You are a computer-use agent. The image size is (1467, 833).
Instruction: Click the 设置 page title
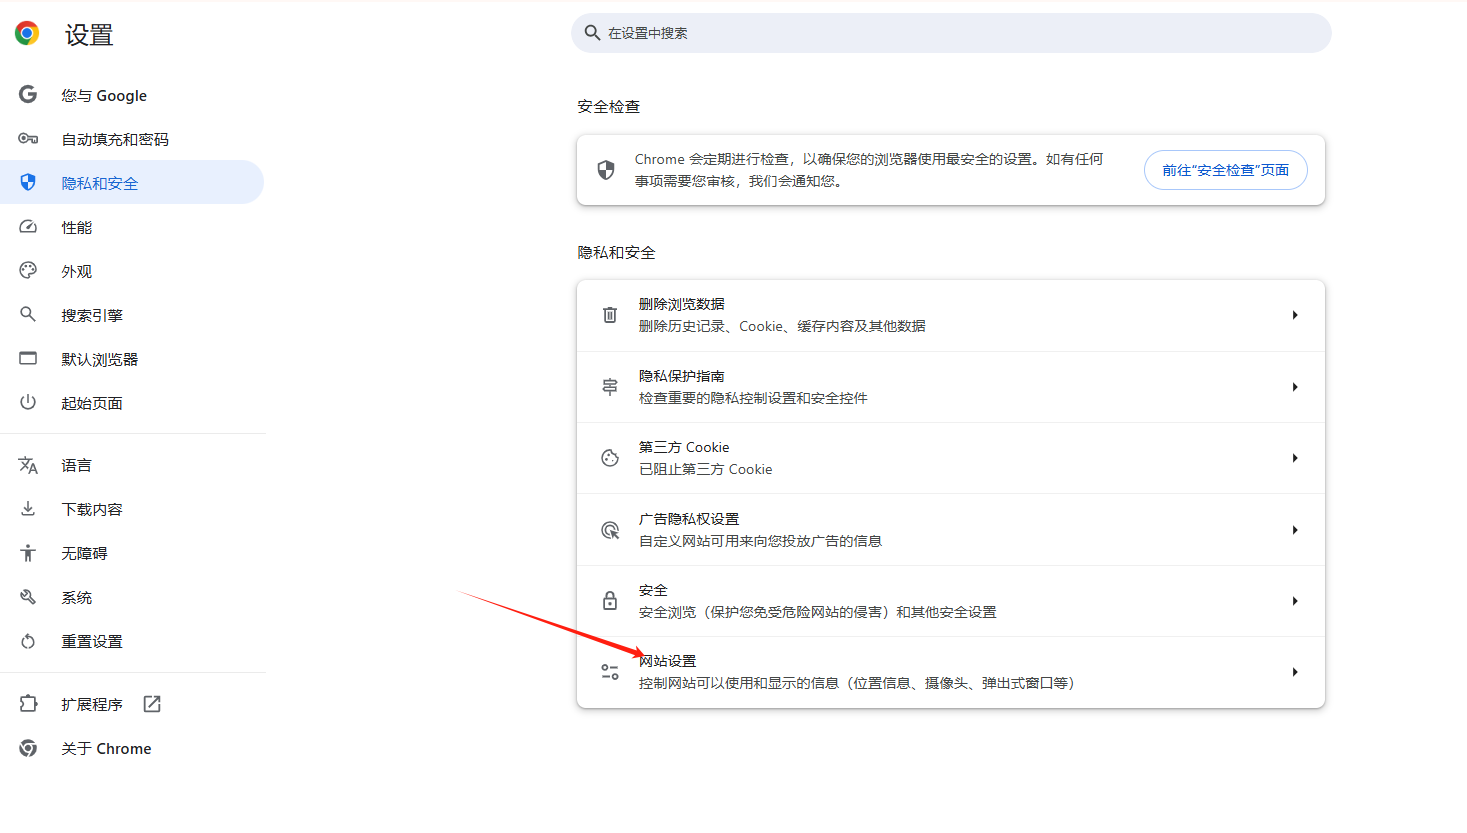89,35
